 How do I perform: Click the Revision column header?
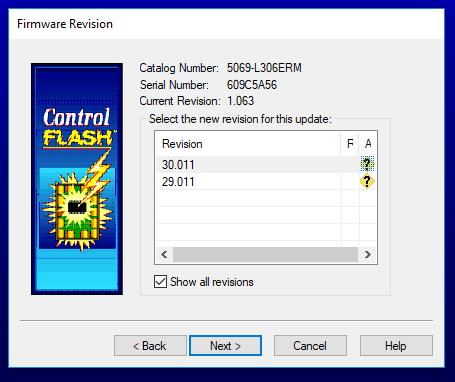(x=248, y=144)
